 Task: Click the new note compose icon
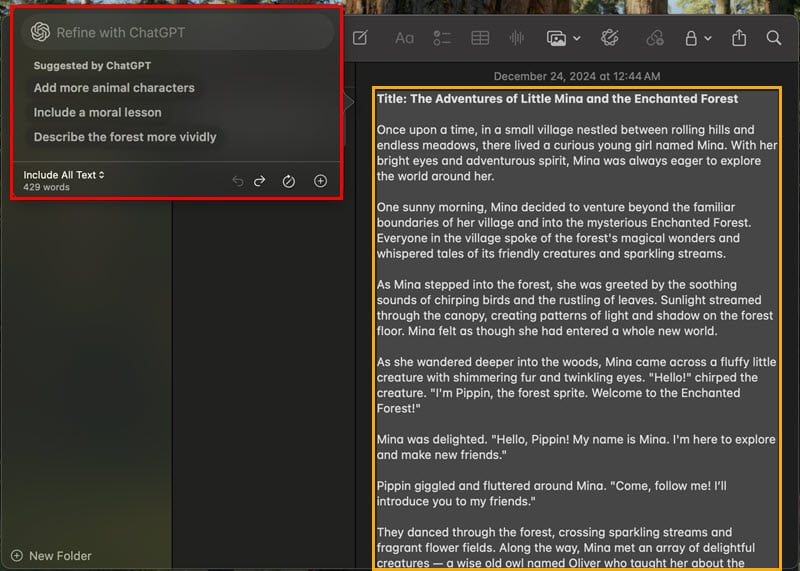360,39
